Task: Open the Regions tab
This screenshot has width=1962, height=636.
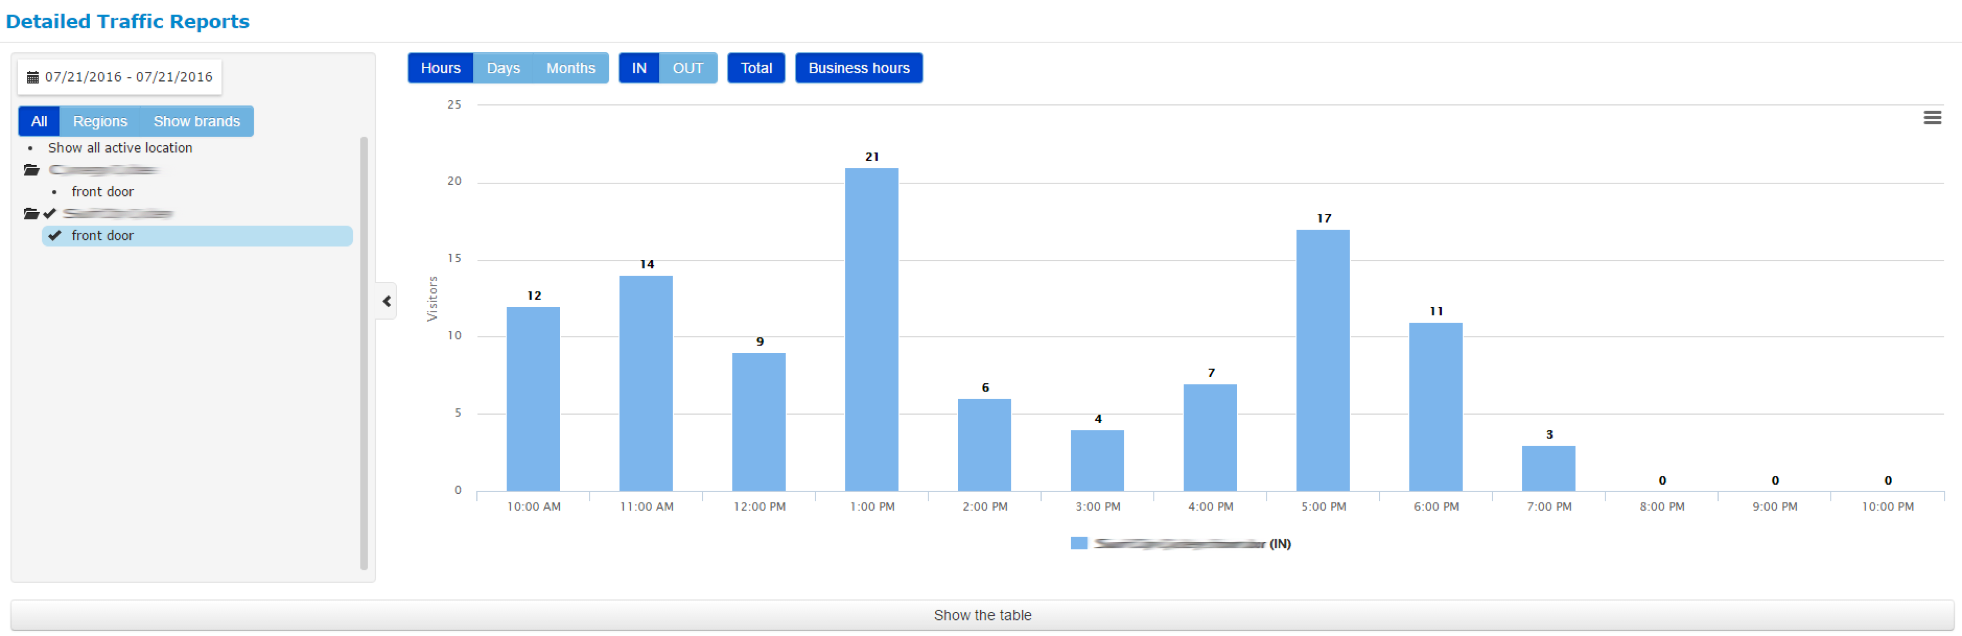Action: coord(100,121)
